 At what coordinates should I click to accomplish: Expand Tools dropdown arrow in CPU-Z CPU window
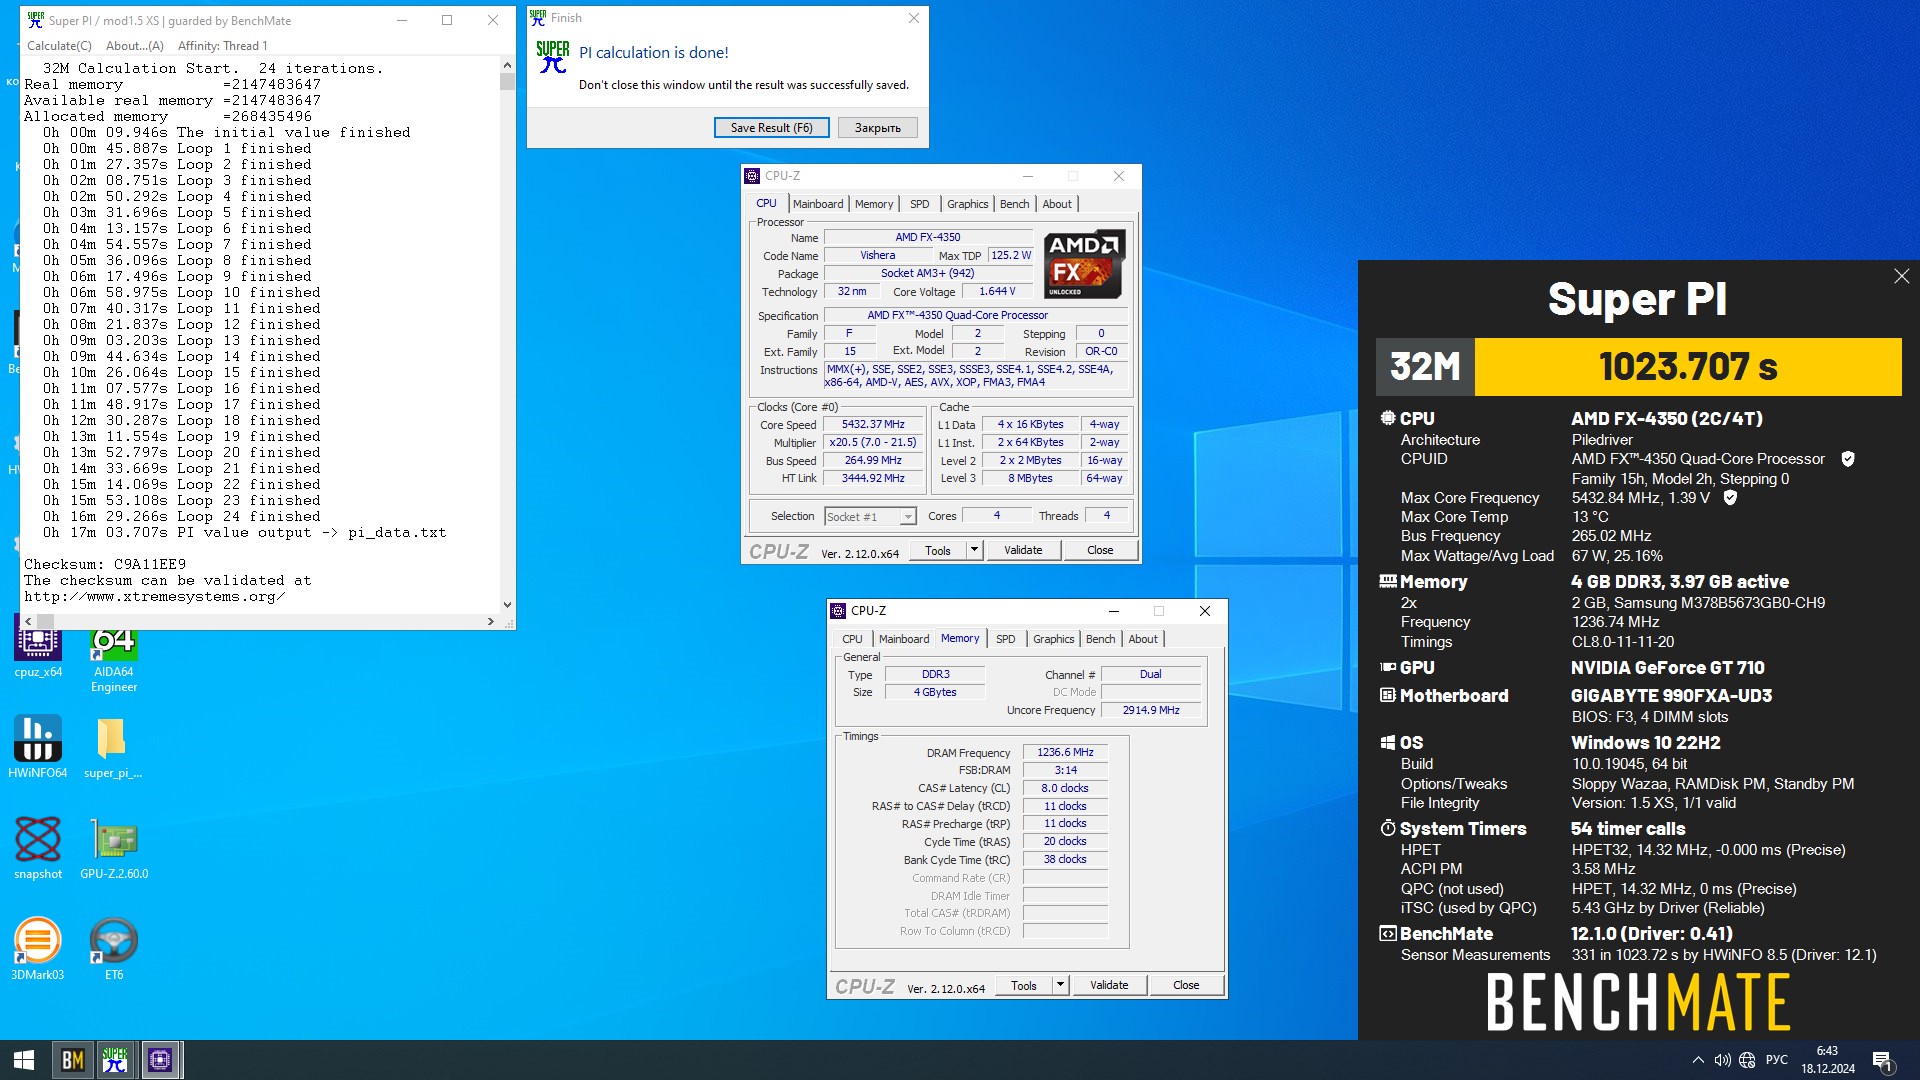click(975, 550)
